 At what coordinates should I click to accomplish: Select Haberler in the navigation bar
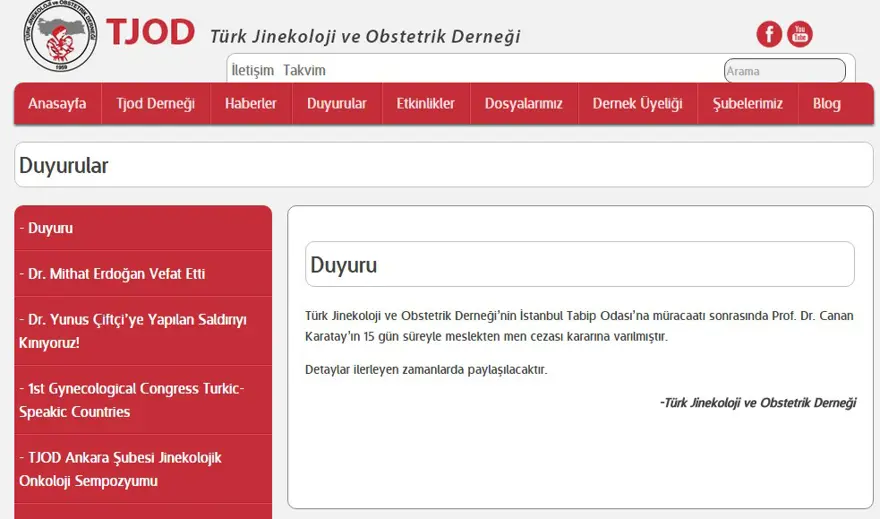[x=250, y=104]
